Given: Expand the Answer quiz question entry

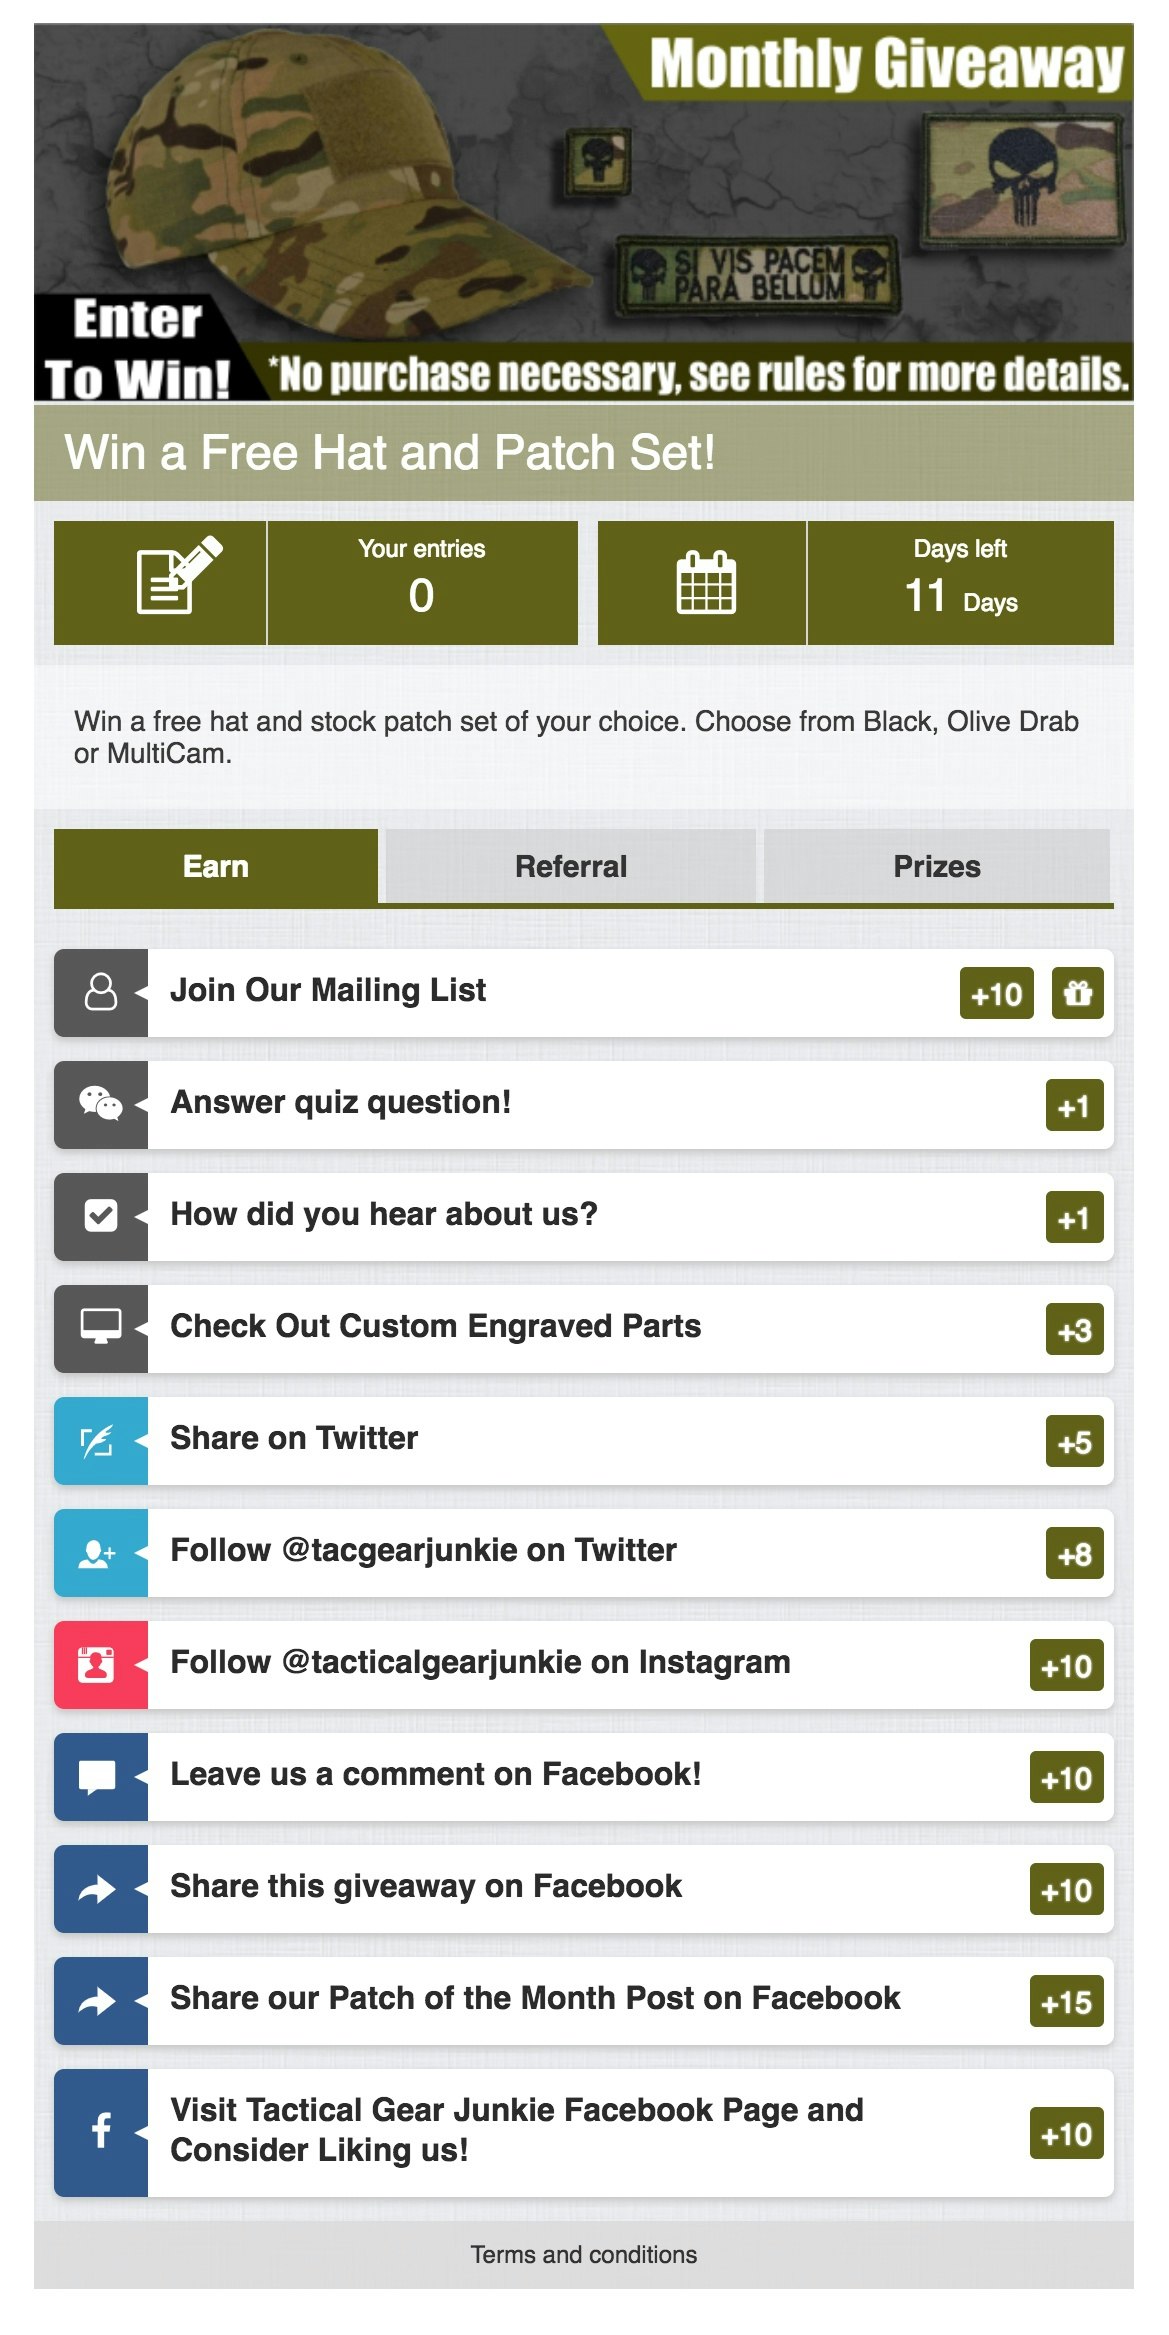Looking at the screenshot, I should [x=341, y=1103].
